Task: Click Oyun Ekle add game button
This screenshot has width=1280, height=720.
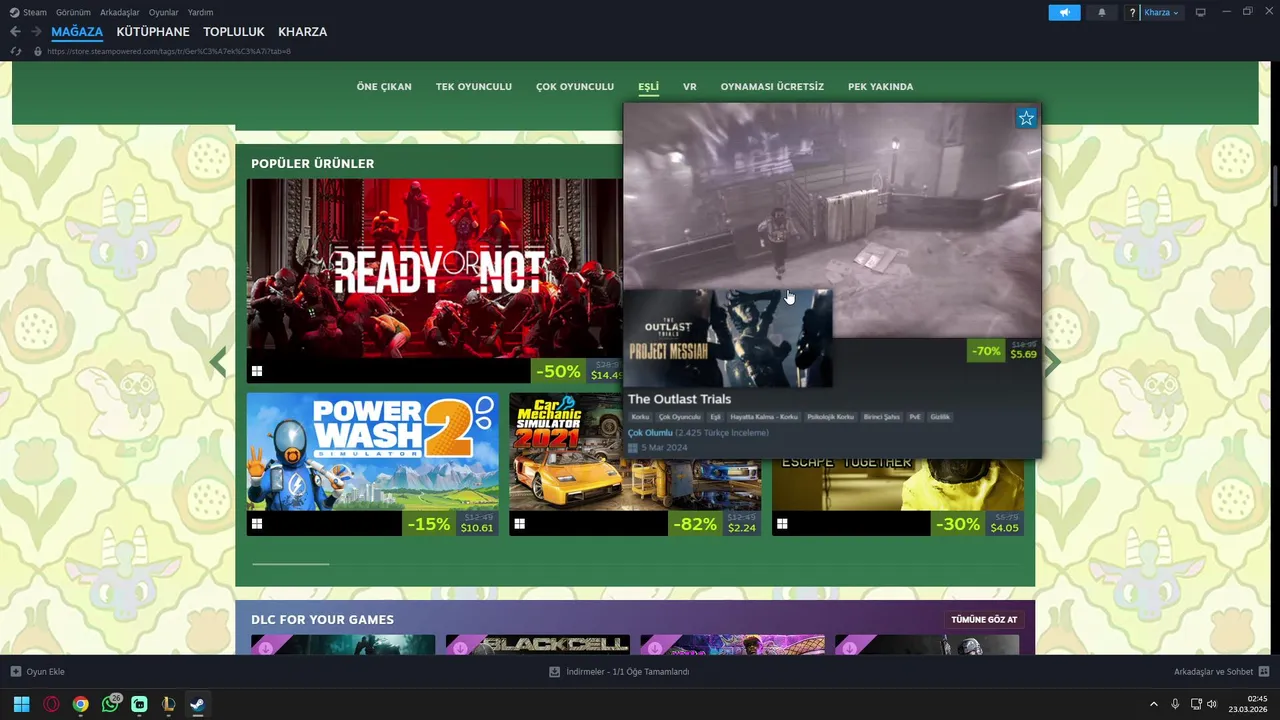Action: coord(37,672)
